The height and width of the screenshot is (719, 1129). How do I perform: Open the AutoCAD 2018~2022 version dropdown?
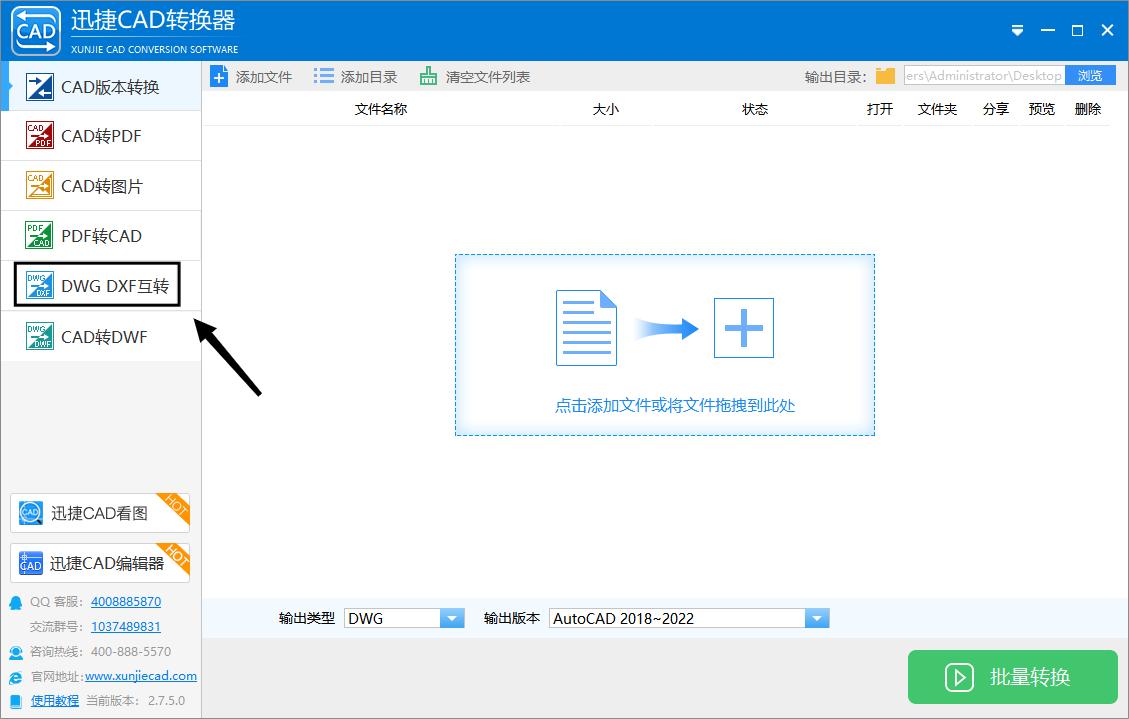(817, 617)
